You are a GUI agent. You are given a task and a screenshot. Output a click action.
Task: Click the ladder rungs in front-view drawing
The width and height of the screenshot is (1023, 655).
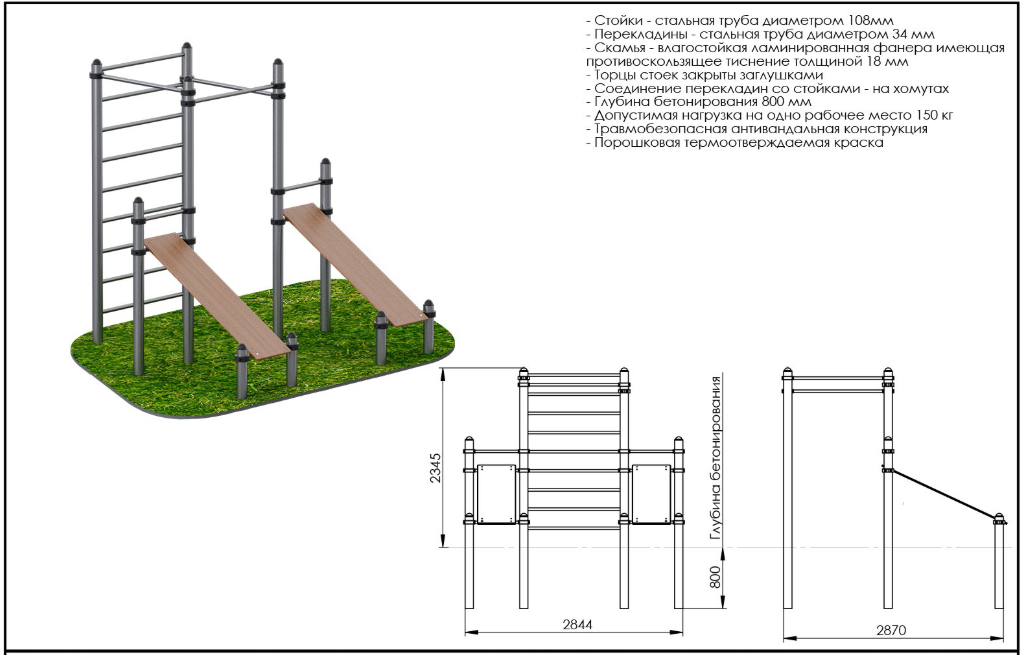574,450
